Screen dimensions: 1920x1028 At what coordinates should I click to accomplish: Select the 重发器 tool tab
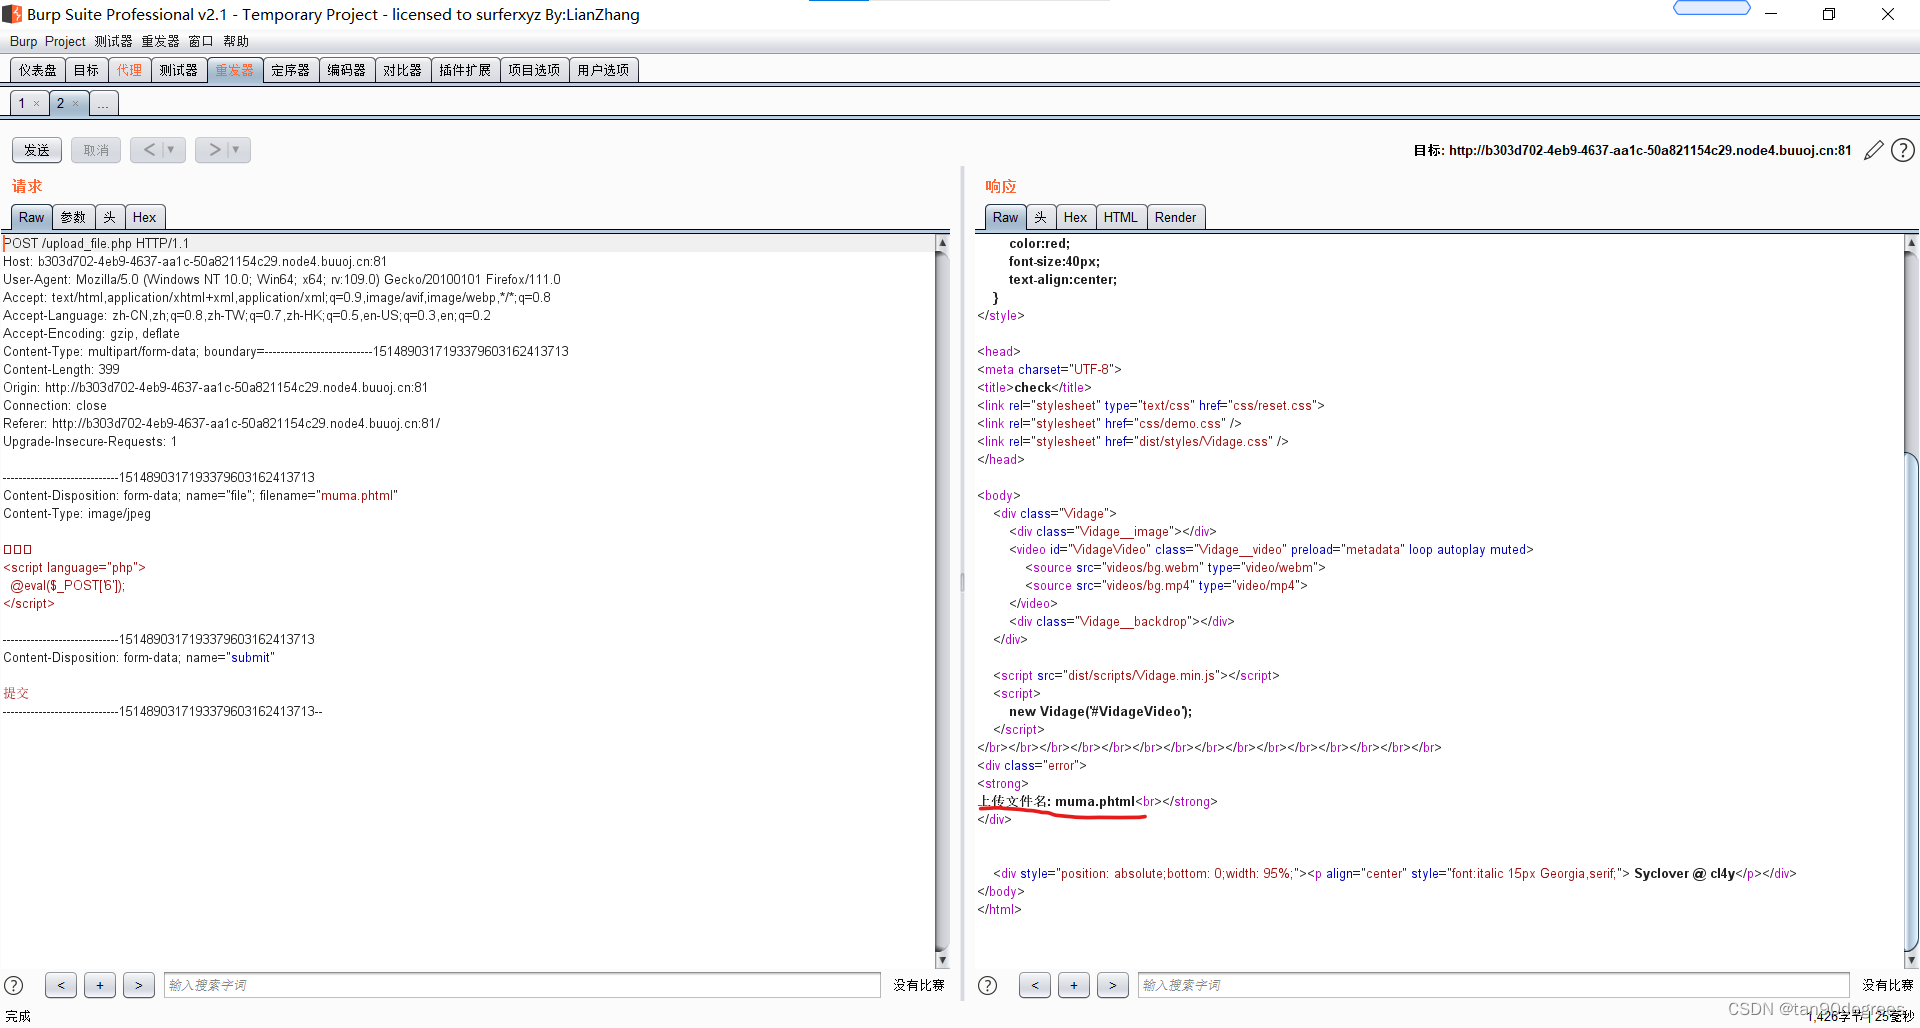235,70
